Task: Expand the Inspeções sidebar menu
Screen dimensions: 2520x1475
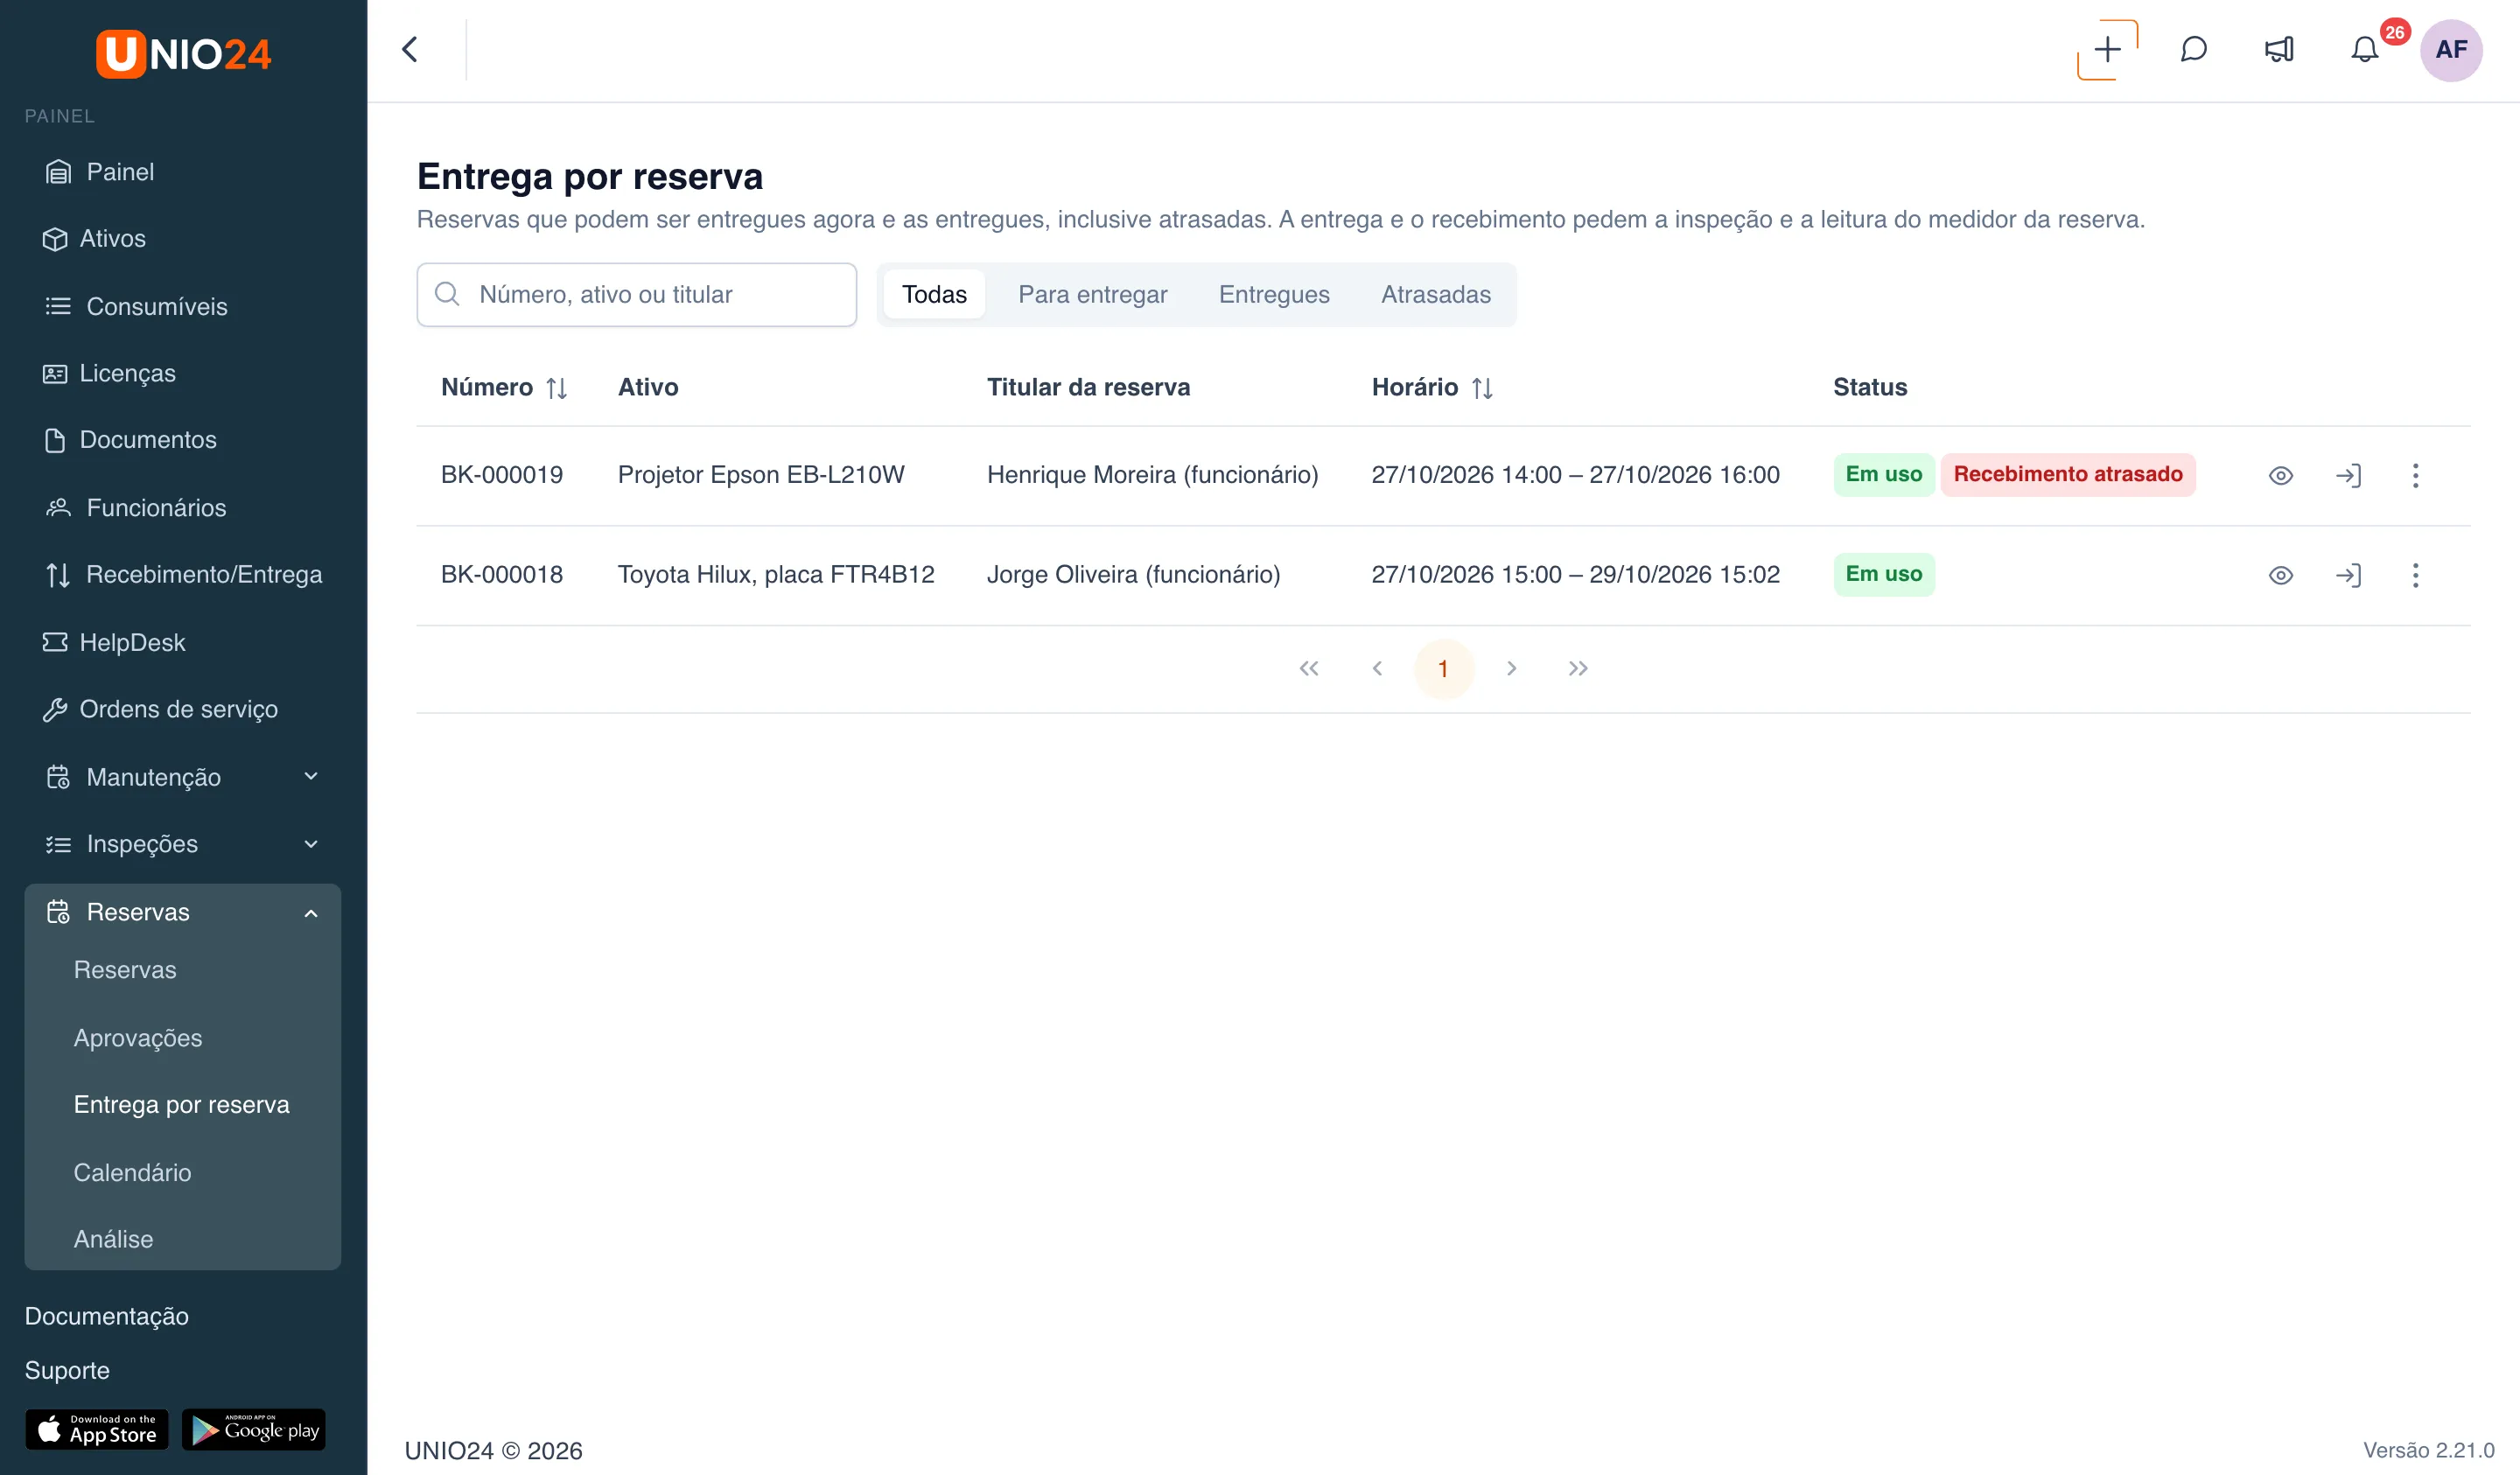Action: [183, 844]
